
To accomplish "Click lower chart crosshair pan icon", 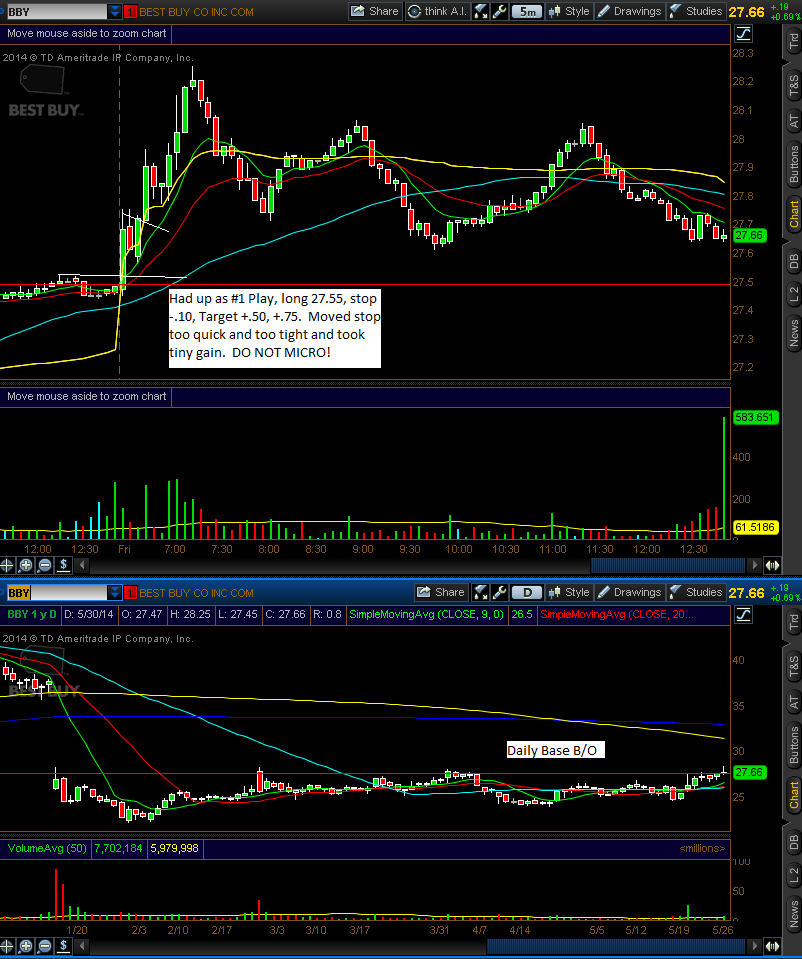I will 7,946.
